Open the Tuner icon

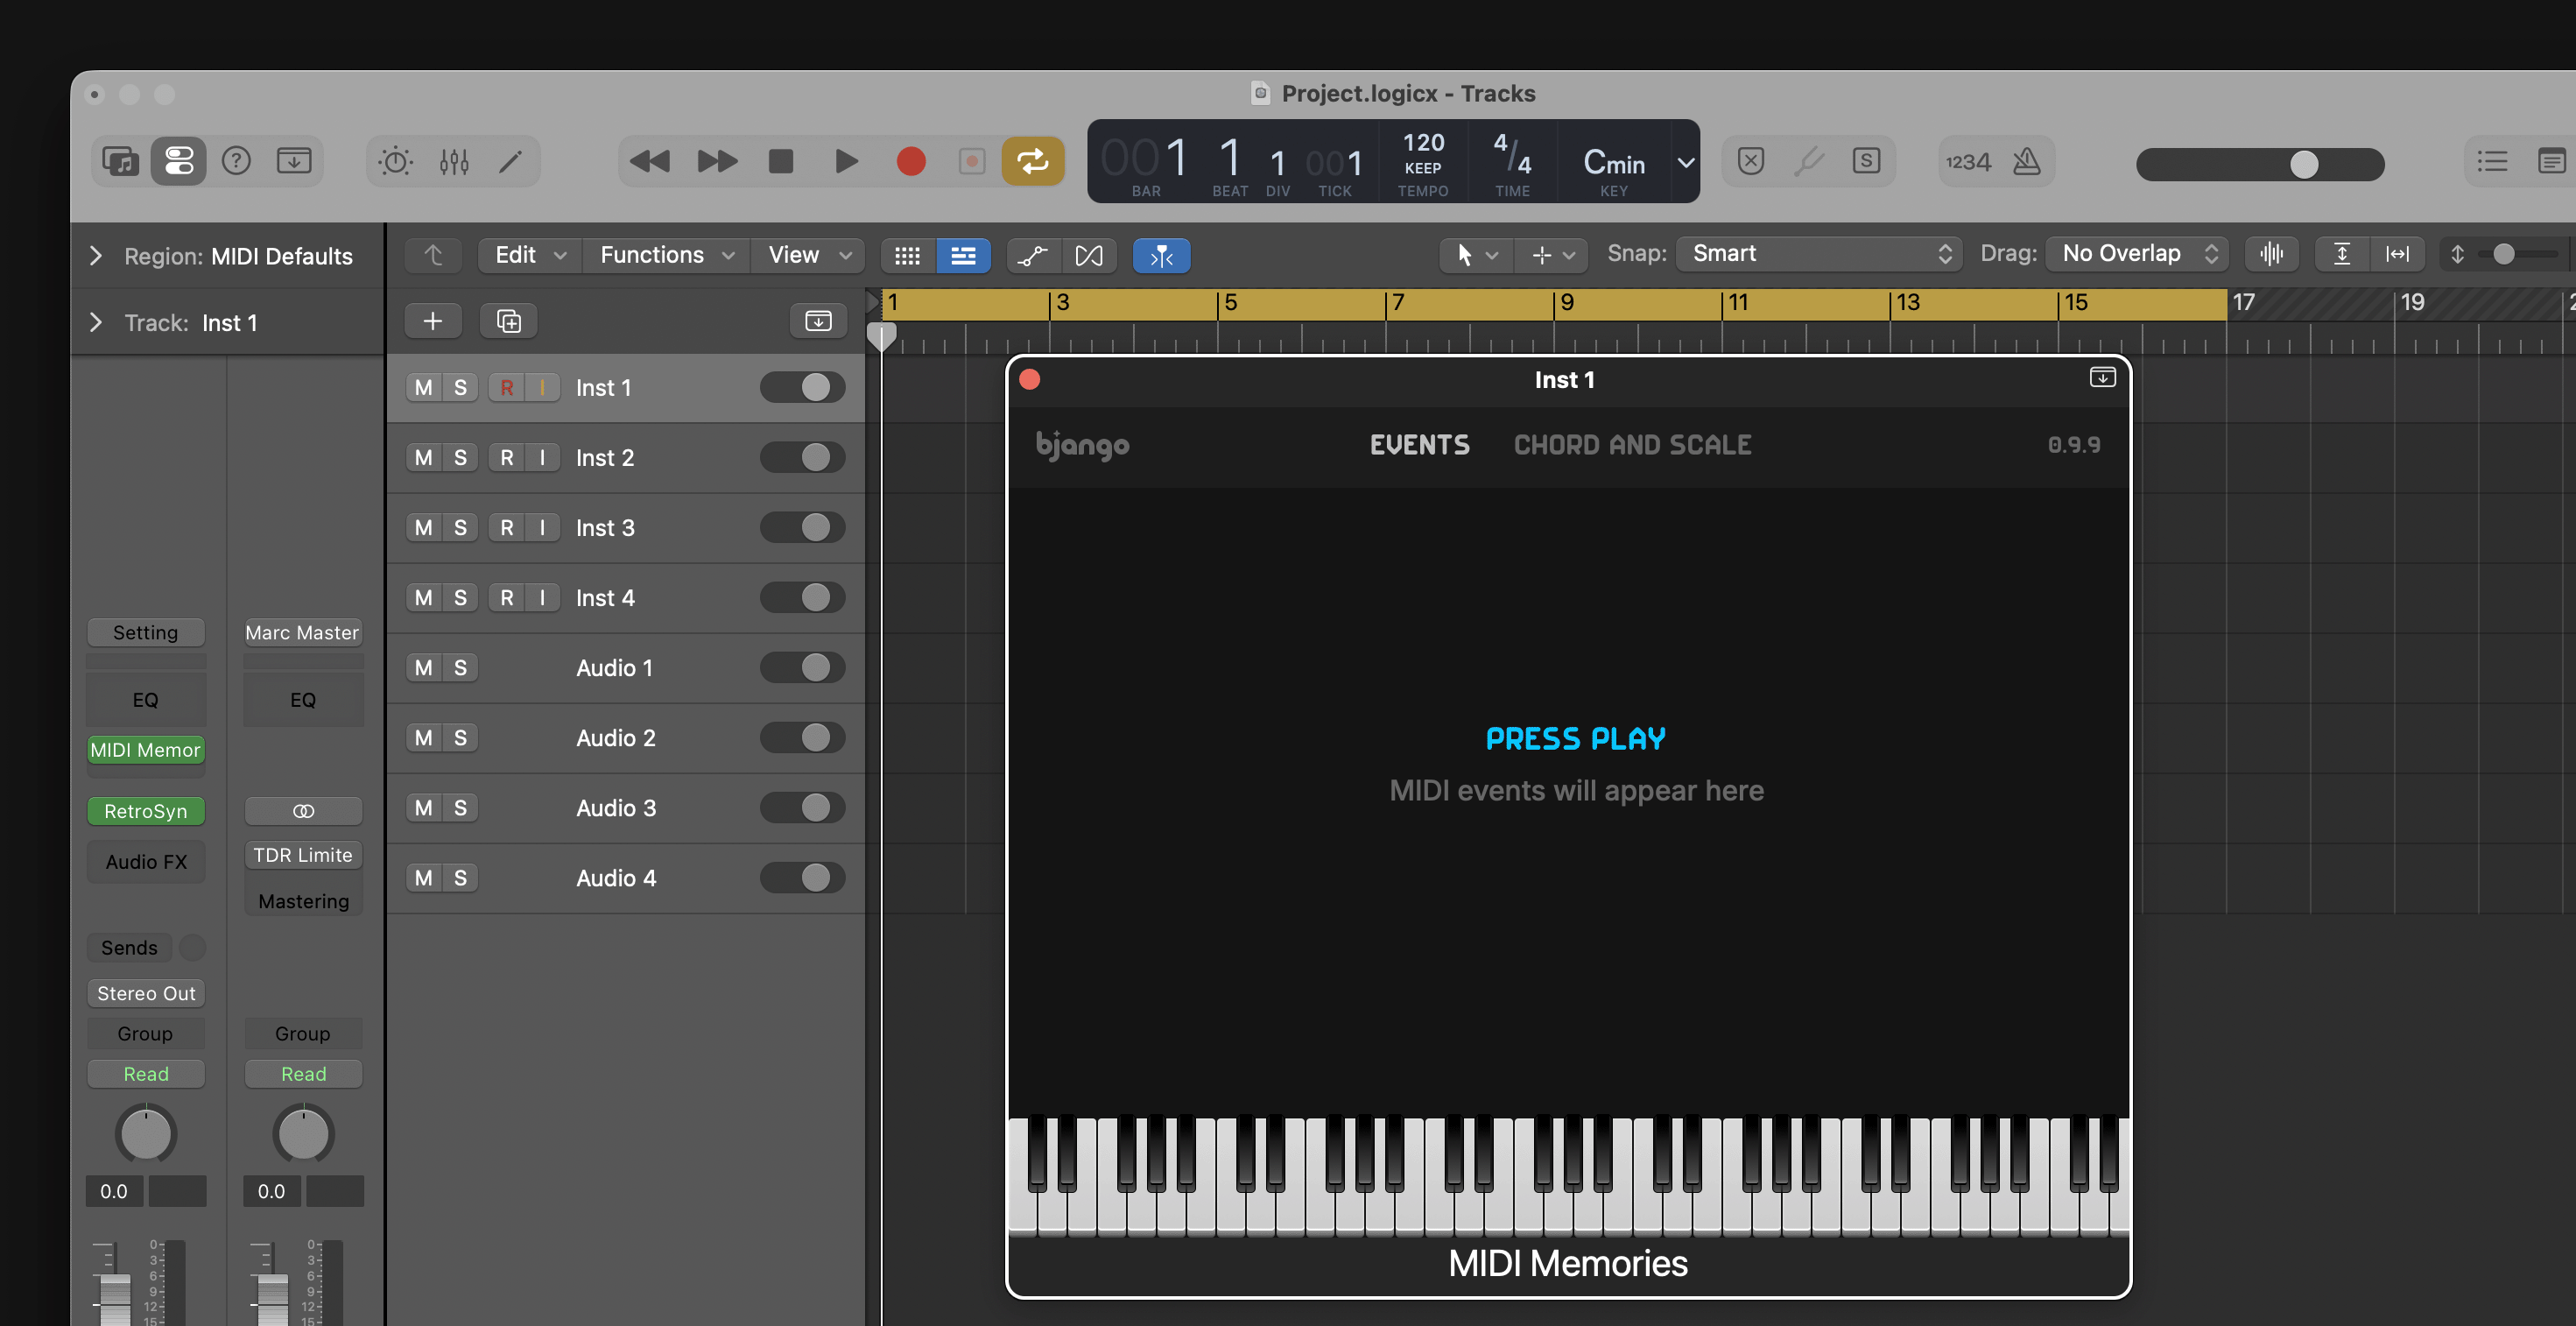tap(1809, 161)
